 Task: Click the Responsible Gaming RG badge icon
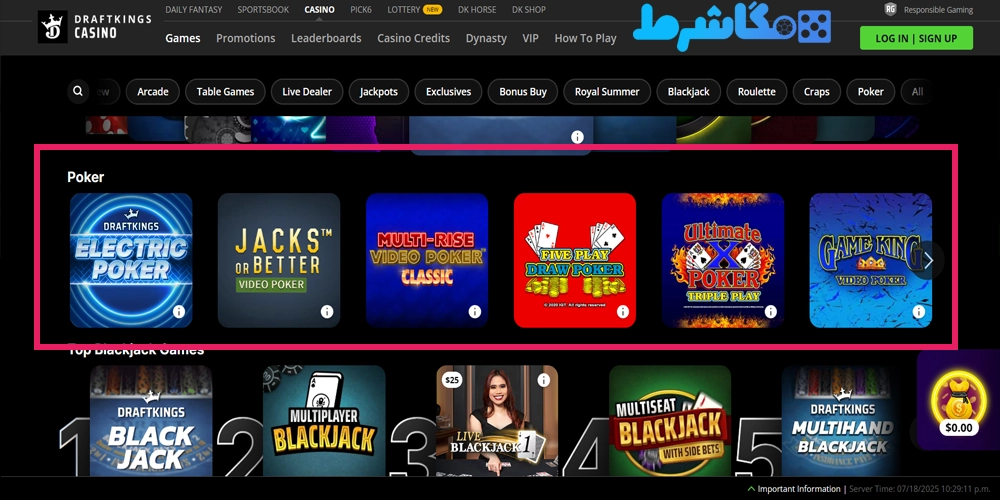[891, 9]
